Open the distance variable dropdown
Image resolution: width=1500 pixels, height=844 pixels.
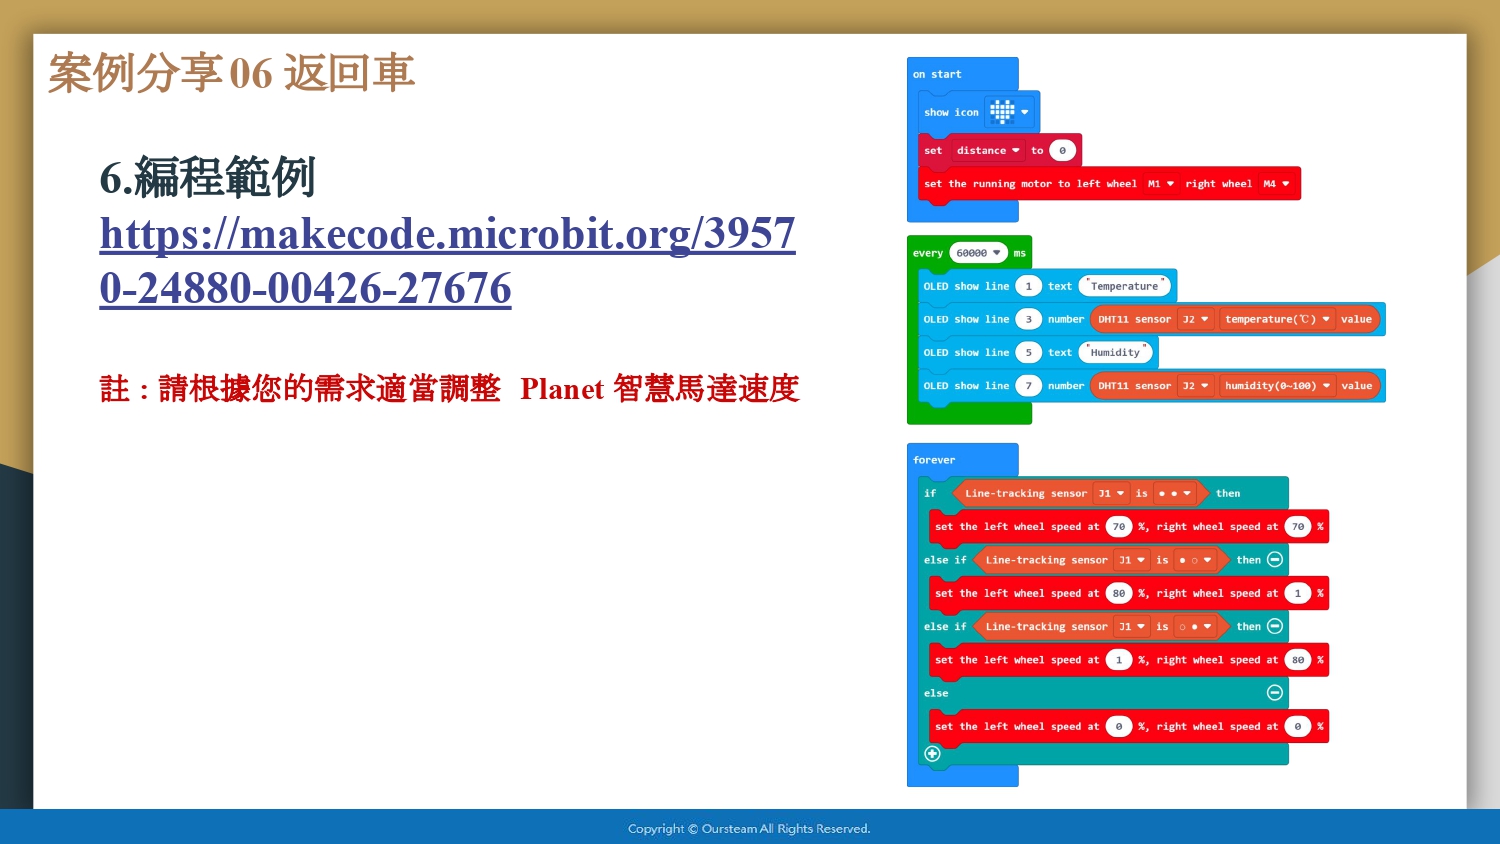pos(988,151)
